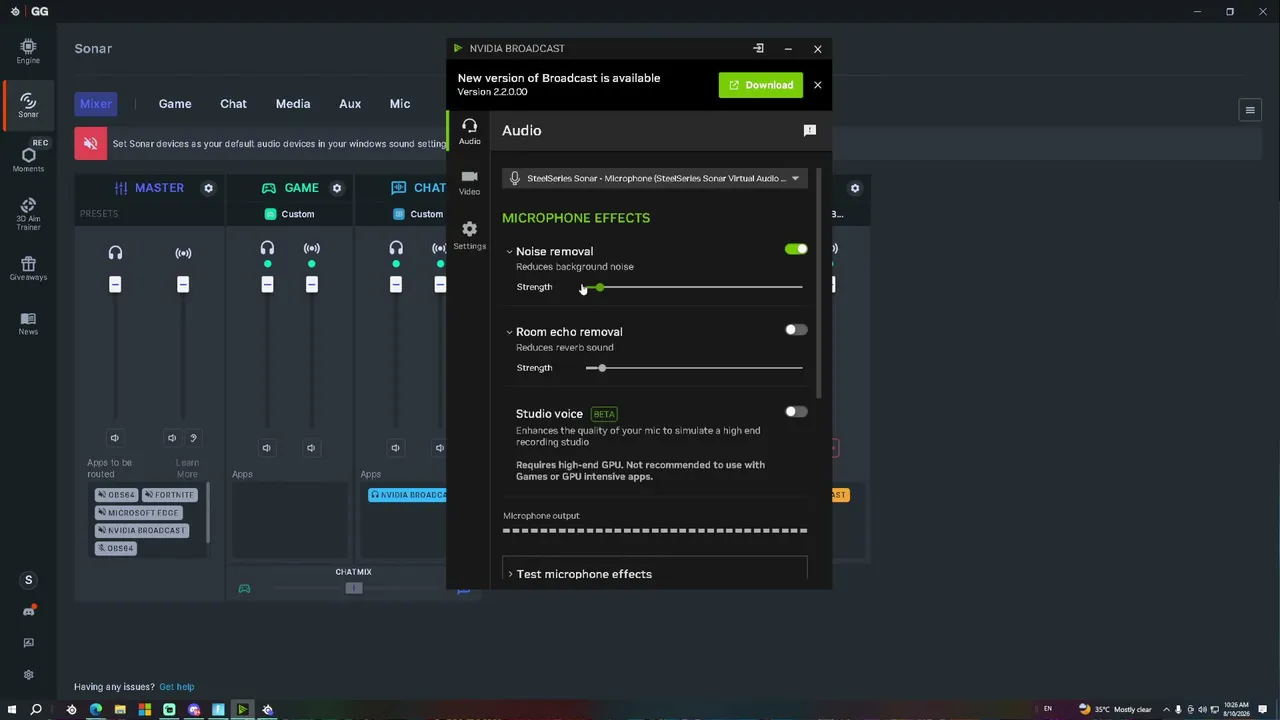
Task: Show hidden system tray icons
Action: click(x=1166, y=709)
